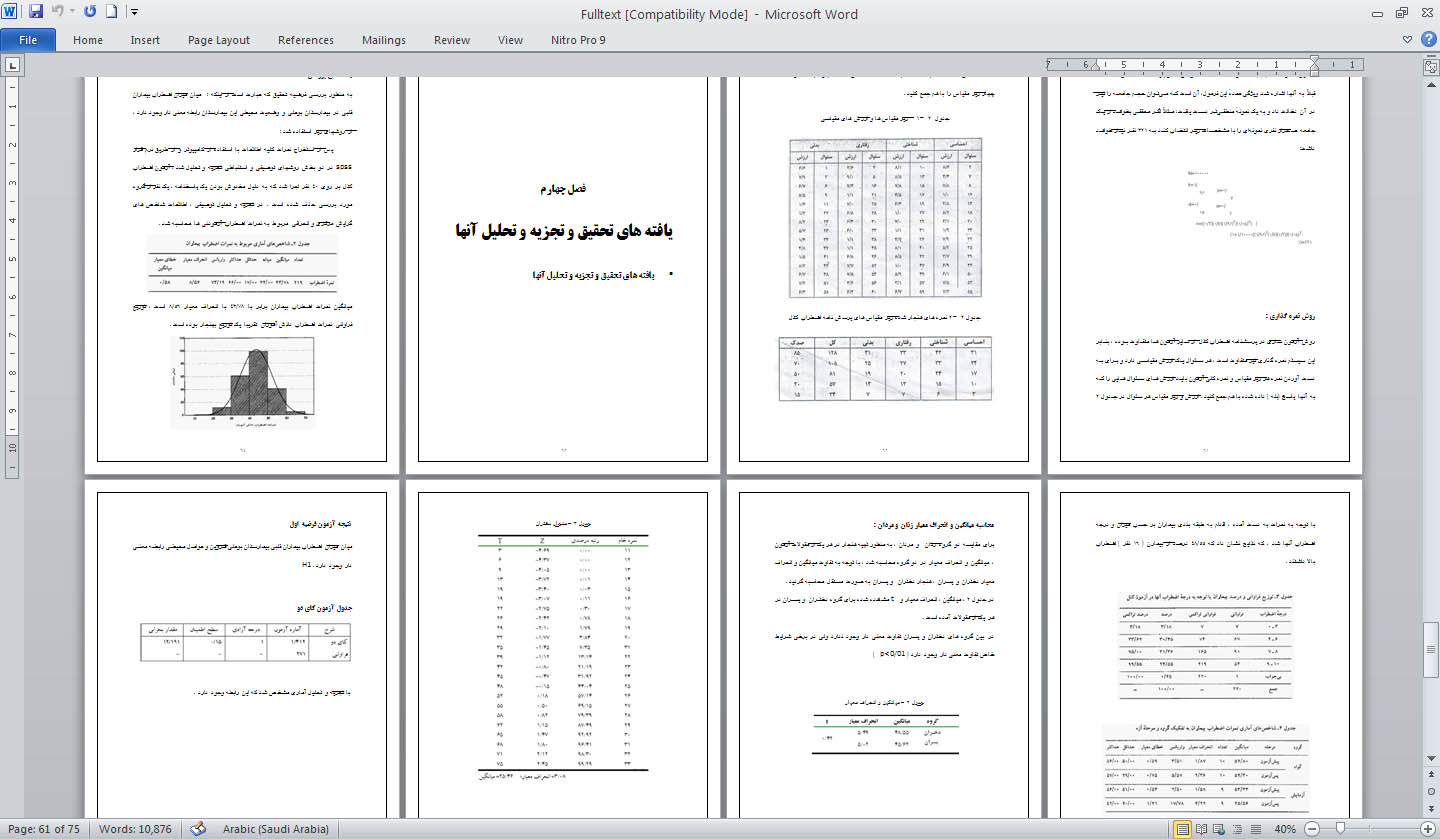Open the References ribbon tab
Screen dimensions: 1440x839
[306, 40]
